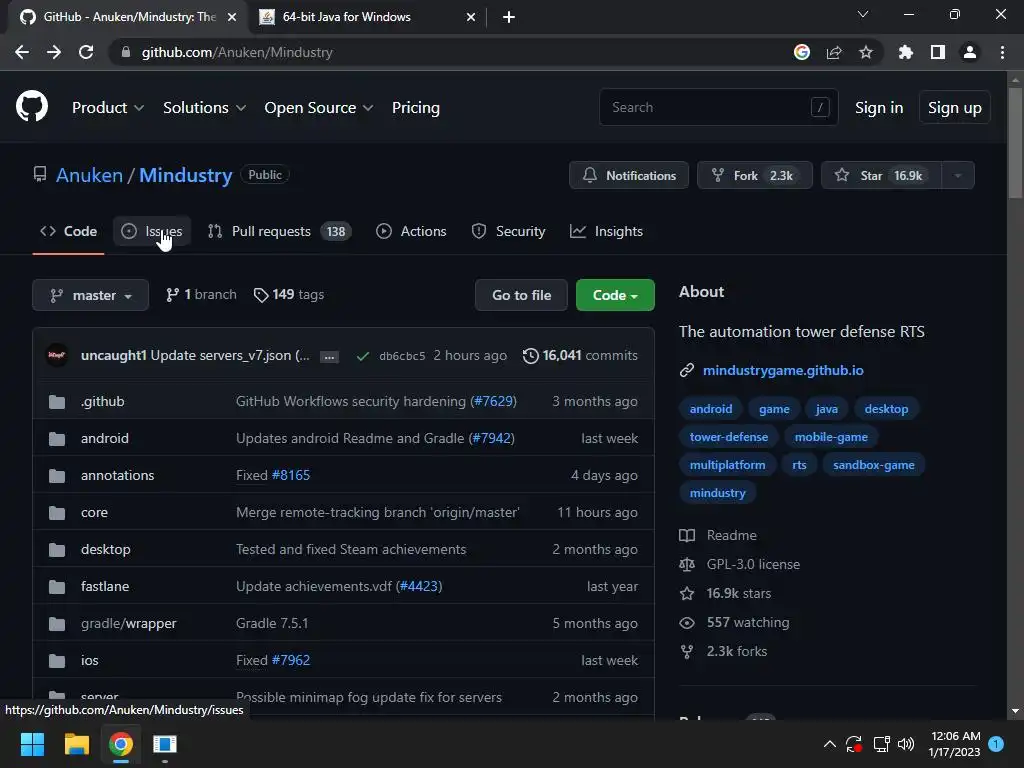Open the volume icon in system tray
Viewport: 1024px width, 768px height.
(x=906, y=744)
